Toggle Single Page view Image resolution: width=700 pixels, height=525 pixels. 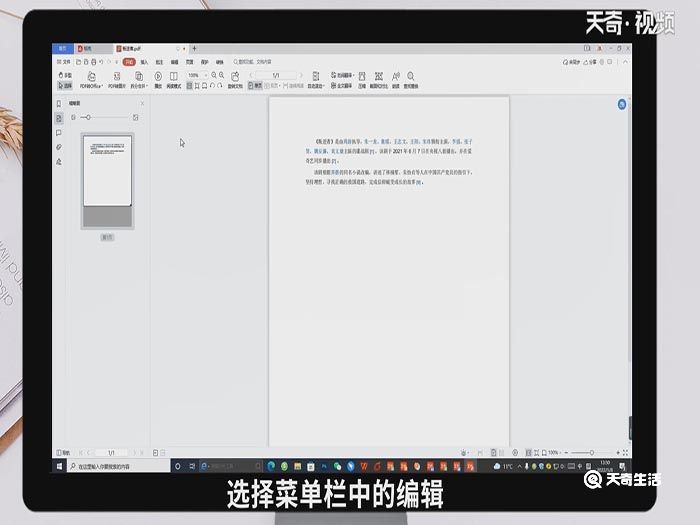[255, 85]
